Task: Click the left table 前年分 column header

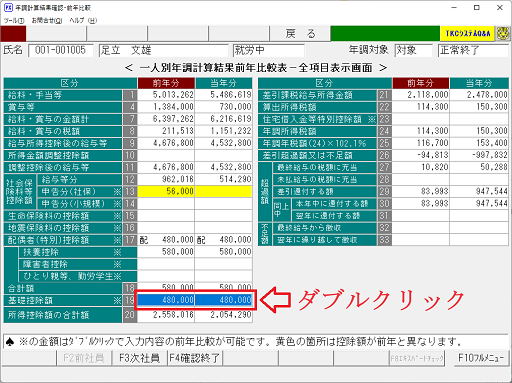Action: [x=166, y=83]
